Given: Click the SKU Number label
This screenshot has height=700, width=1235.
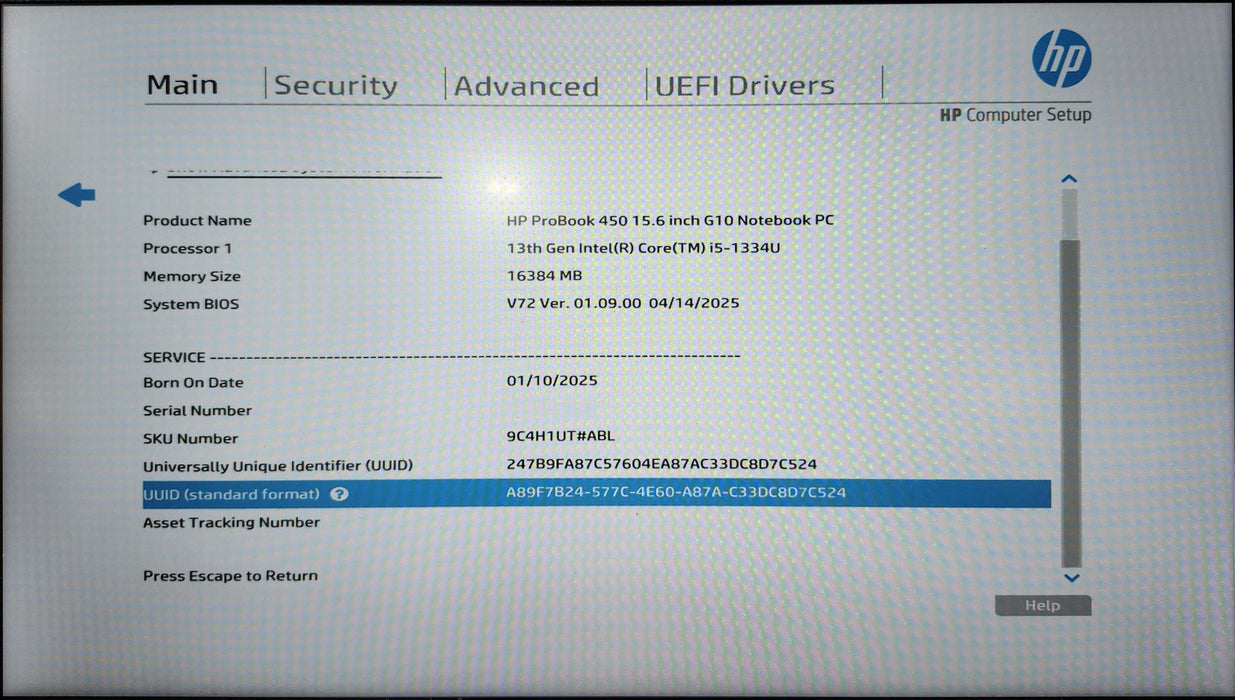Looking at the screenshot, I should pos(190,439).
